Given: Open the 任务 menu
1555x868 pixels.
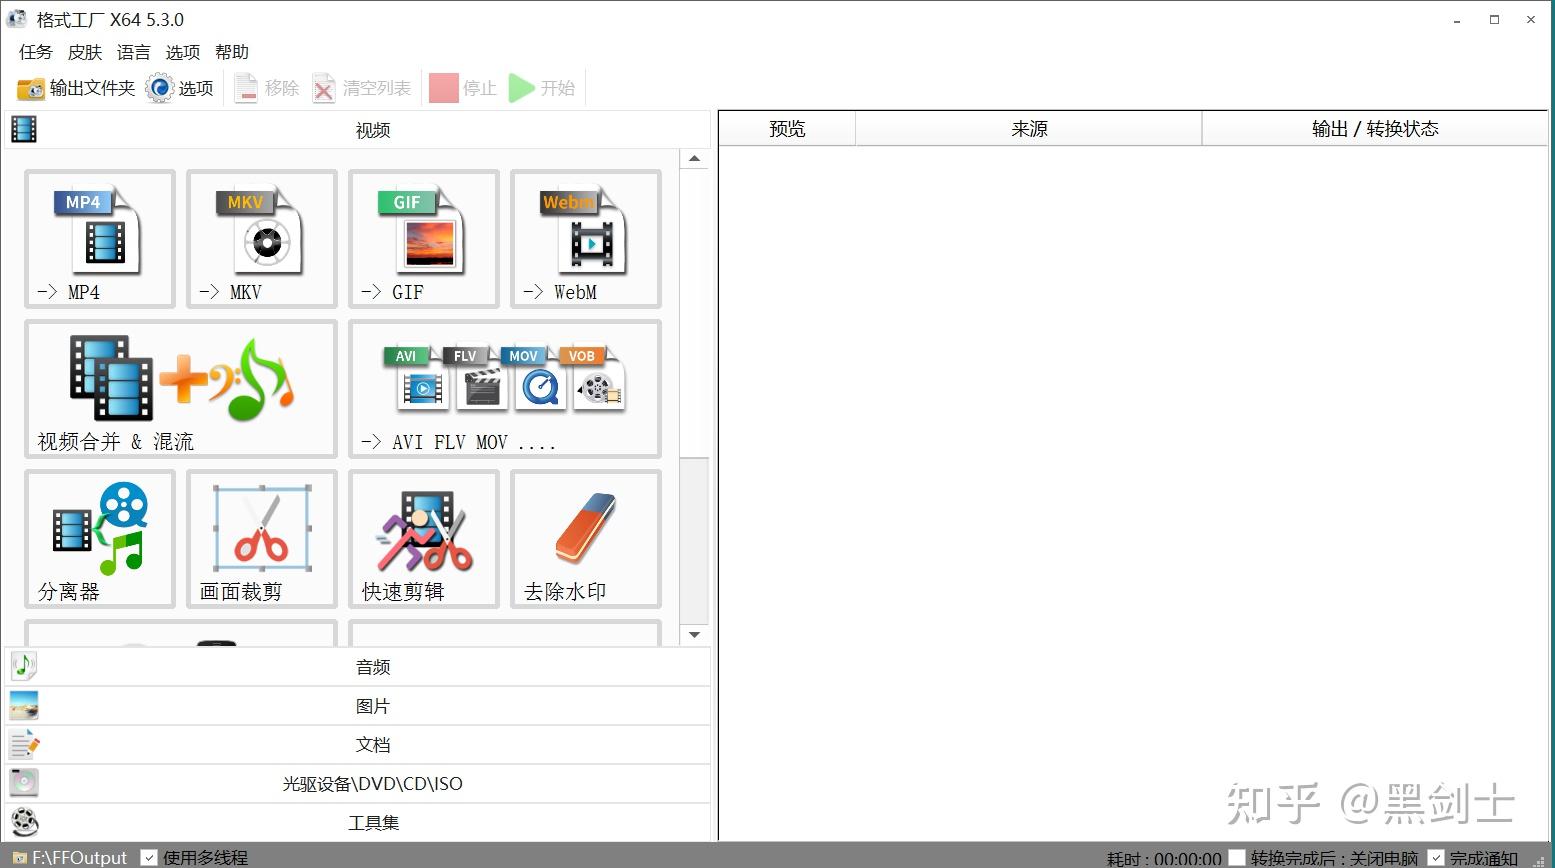Looking at the screenshot, I should coord(36,52).
